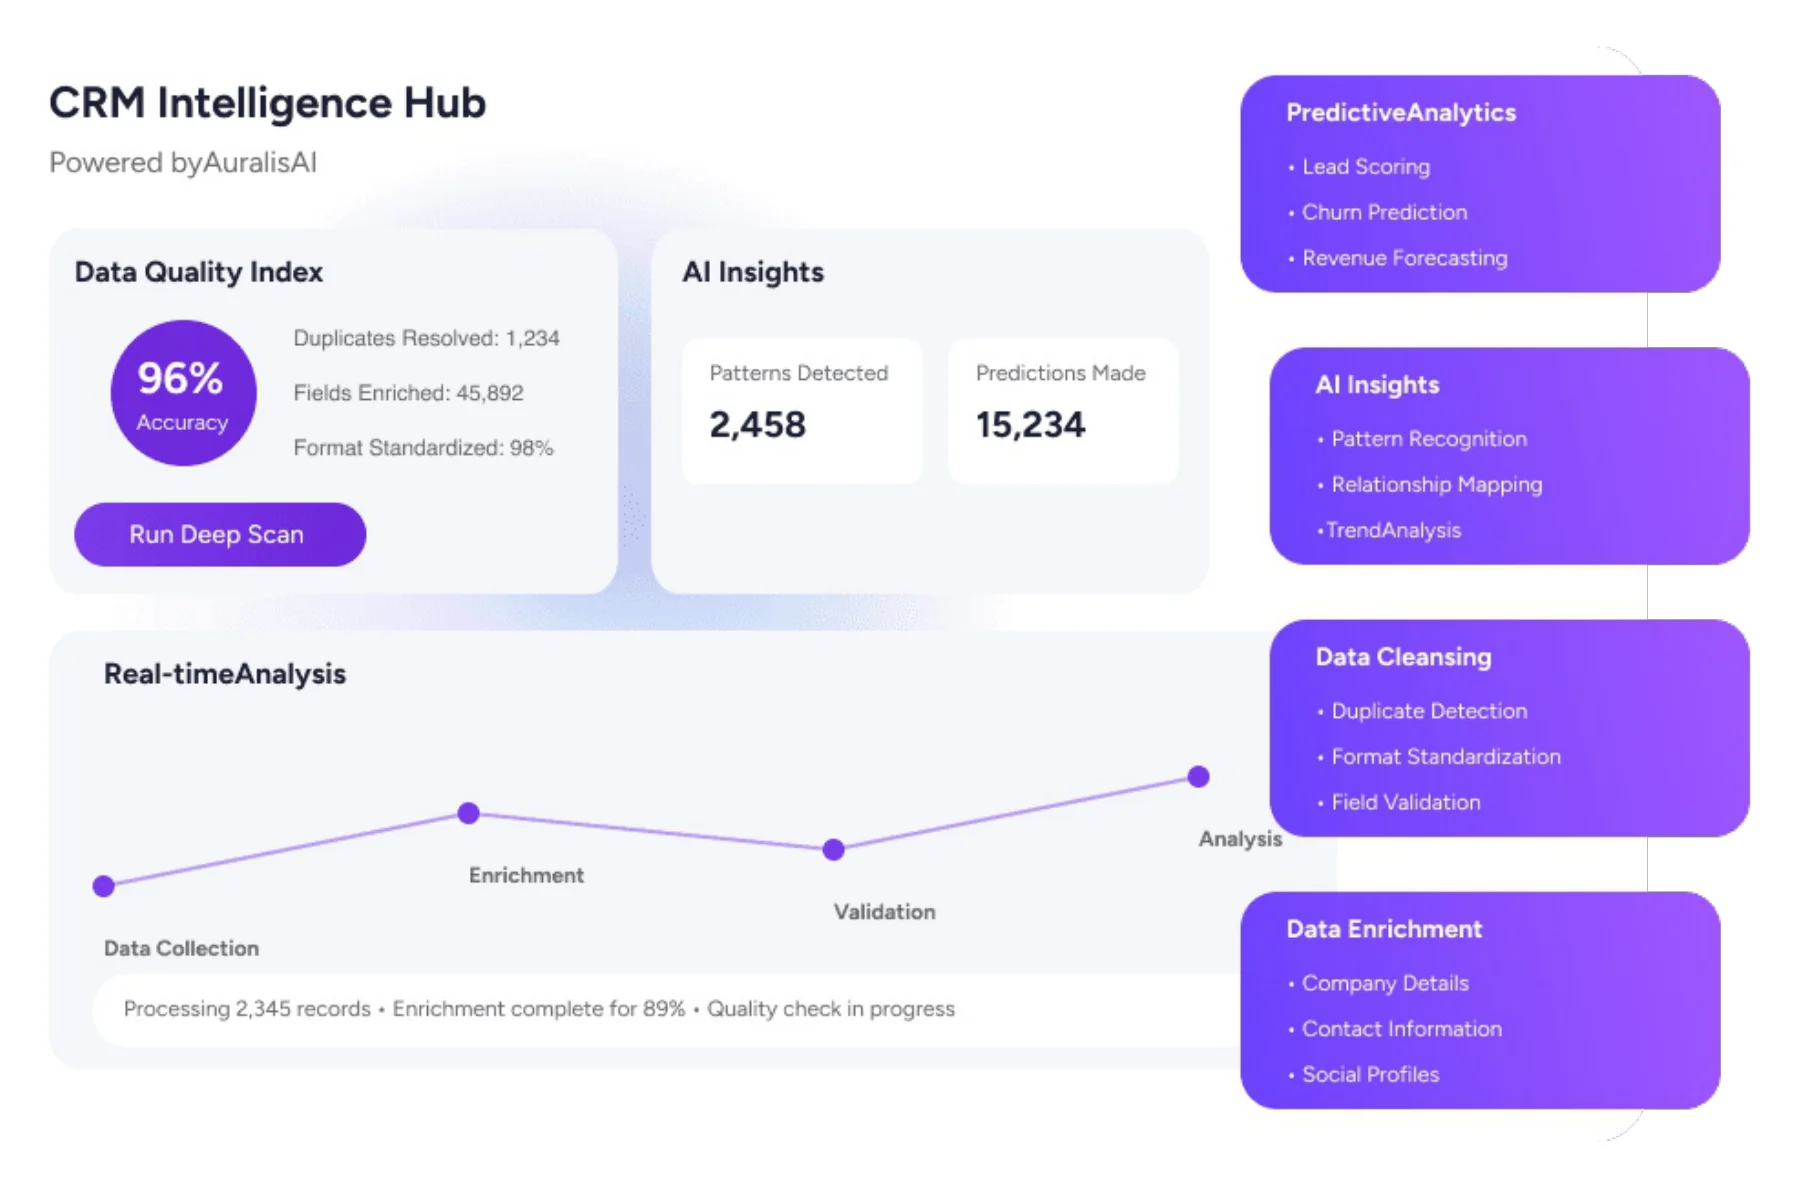Click Duplicate Detection item
The height and width of the screenshot is (1188, 1799).
pyautogui.click(x=1429, y=711)
